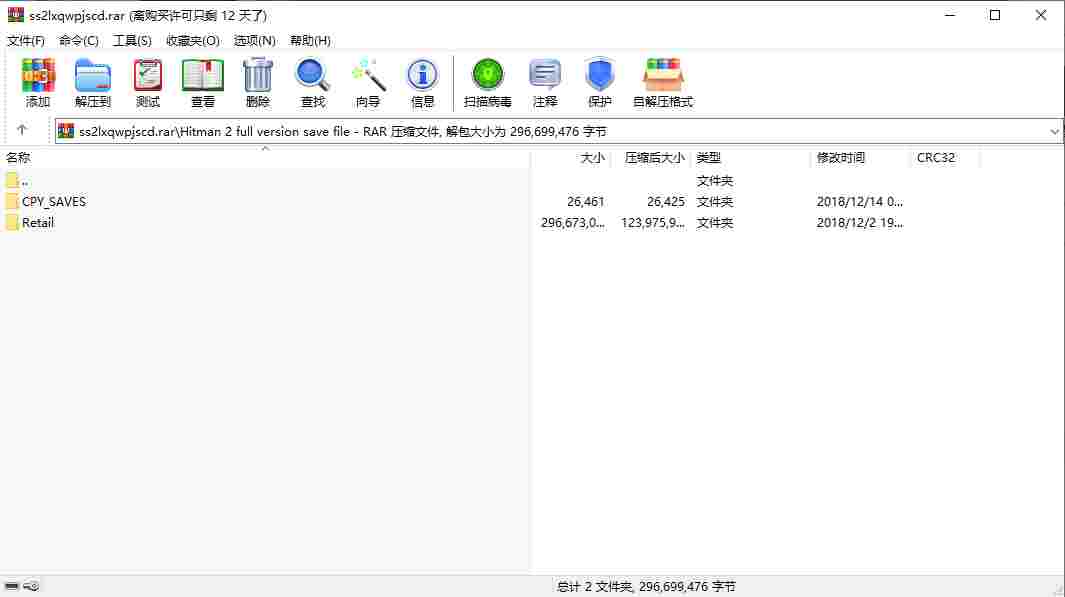
Task: Open the Comment (注释) tool
Action: [x=545, y=82]
